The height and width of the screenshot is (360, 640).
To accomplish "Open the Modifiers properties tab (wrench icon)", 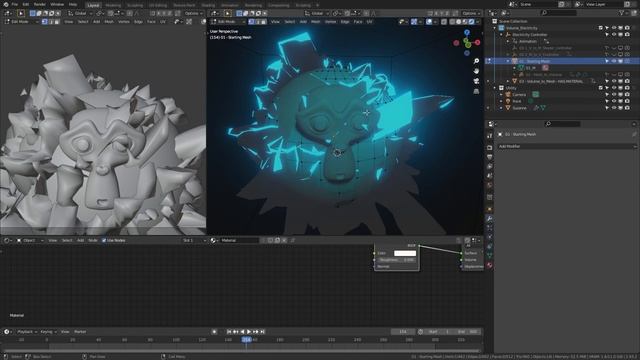I will coord(489,219).
